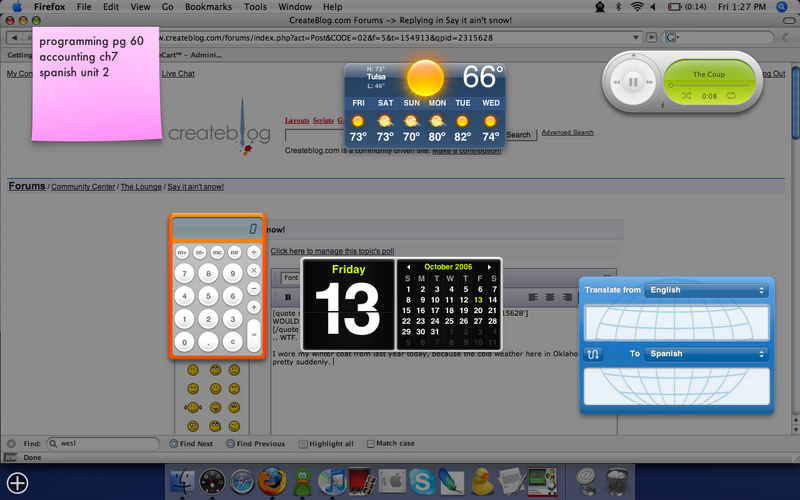Open the View menu
The height and width of the screenshot is (500, 800).
(140, 7)
